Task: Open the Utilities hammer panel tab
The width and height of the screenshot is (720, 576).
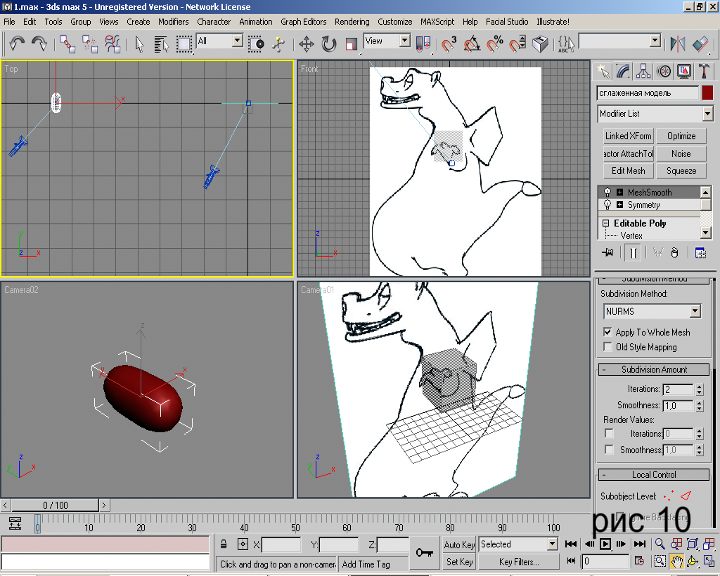Action: 704,71
